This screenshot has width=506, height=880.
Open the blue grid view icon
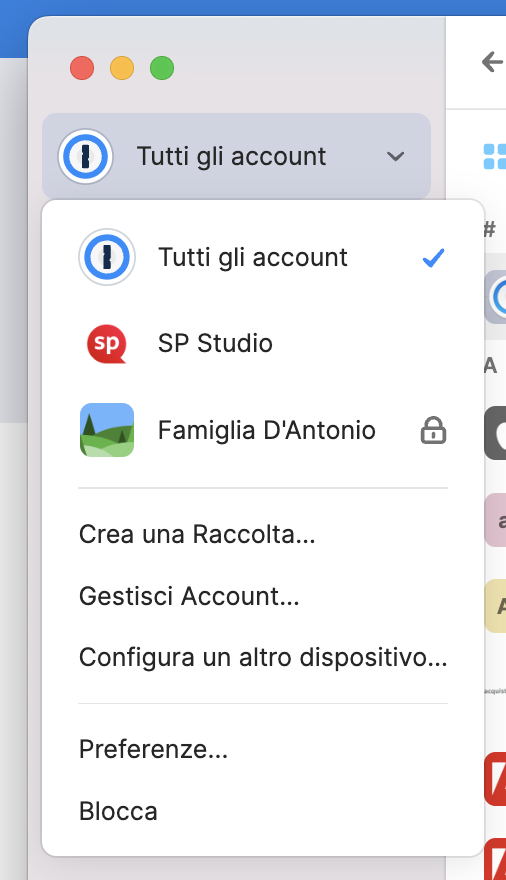tap(494, 157)
